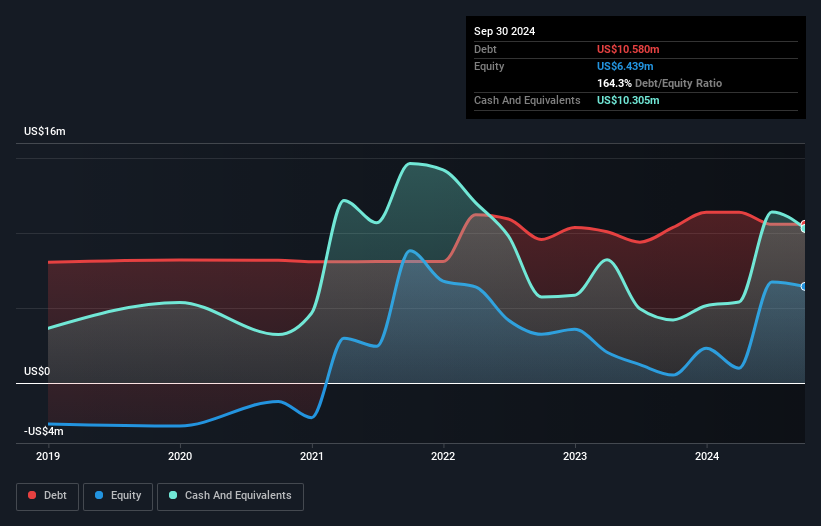Select the 2023 x-axis label

575,456
